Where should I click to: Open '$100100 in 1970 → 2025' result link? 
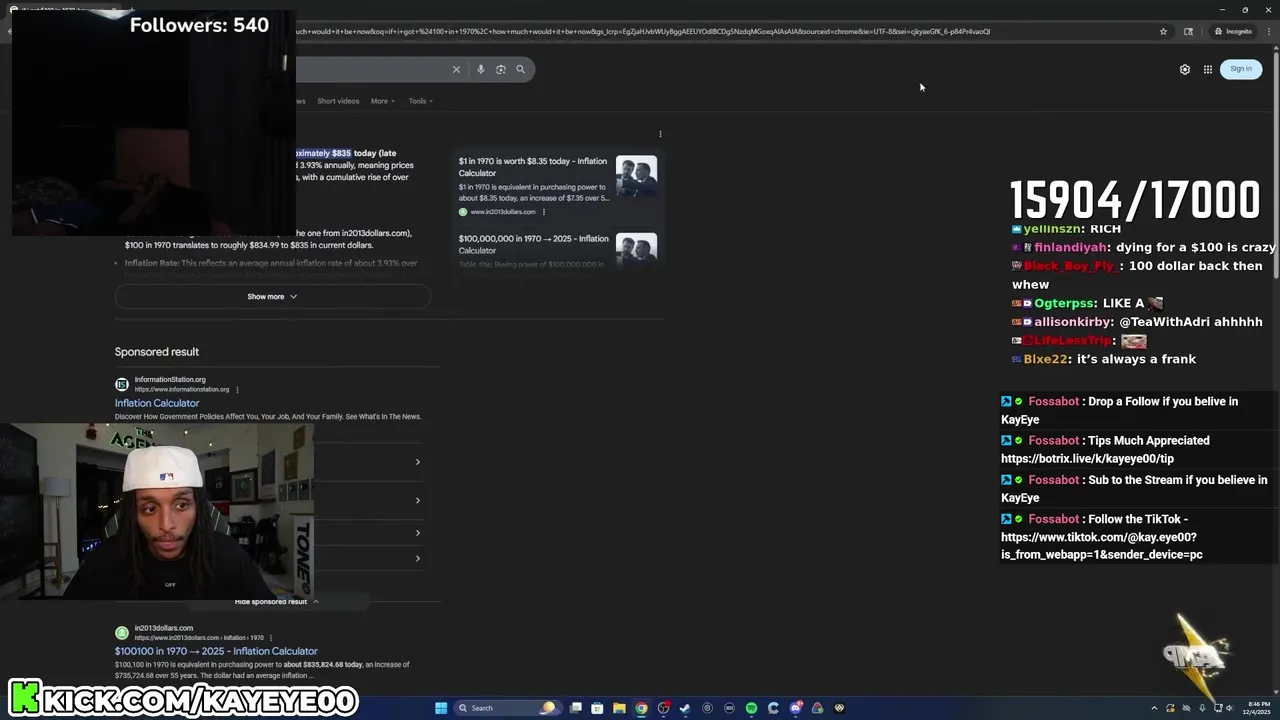(x=216, y=651)
